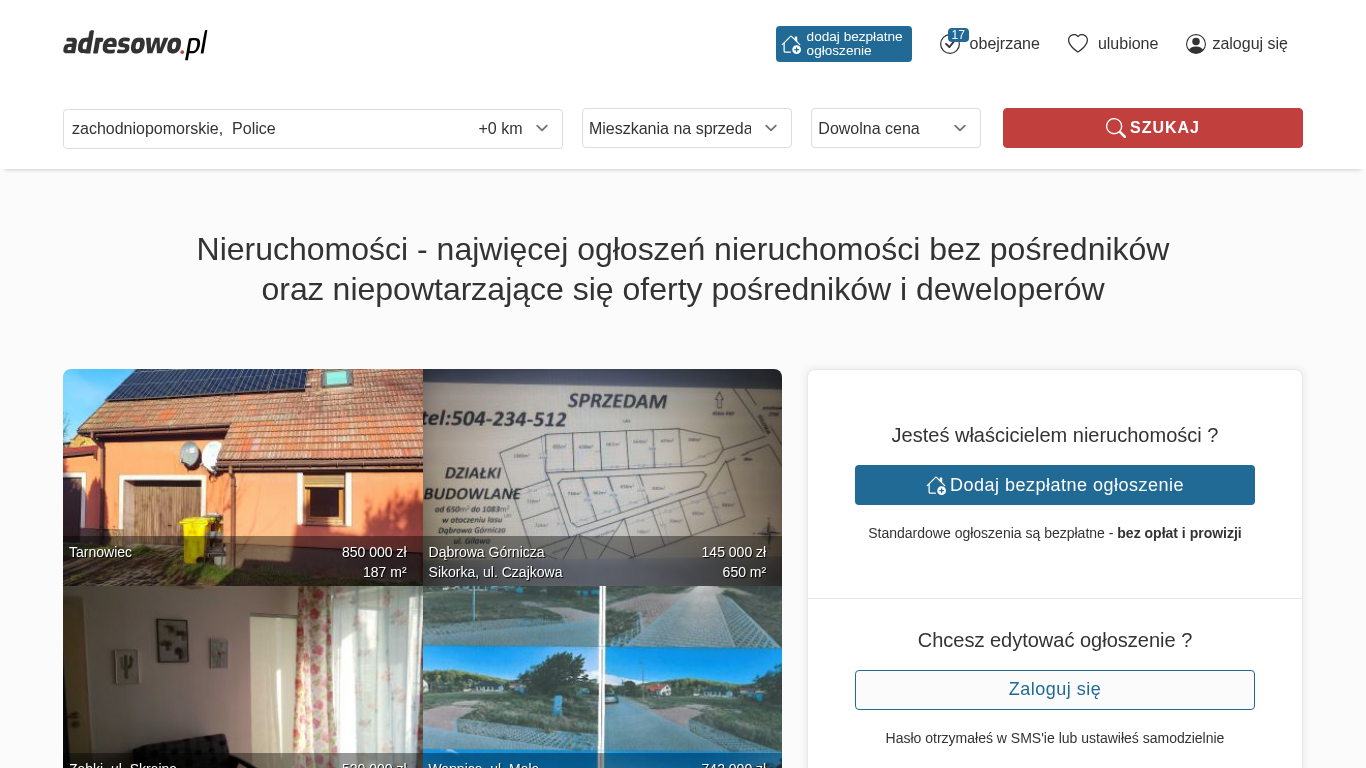Viewport: 1366px width, 768px height.
Task: Open the ulubione header link
Action: pos(1127,44)
